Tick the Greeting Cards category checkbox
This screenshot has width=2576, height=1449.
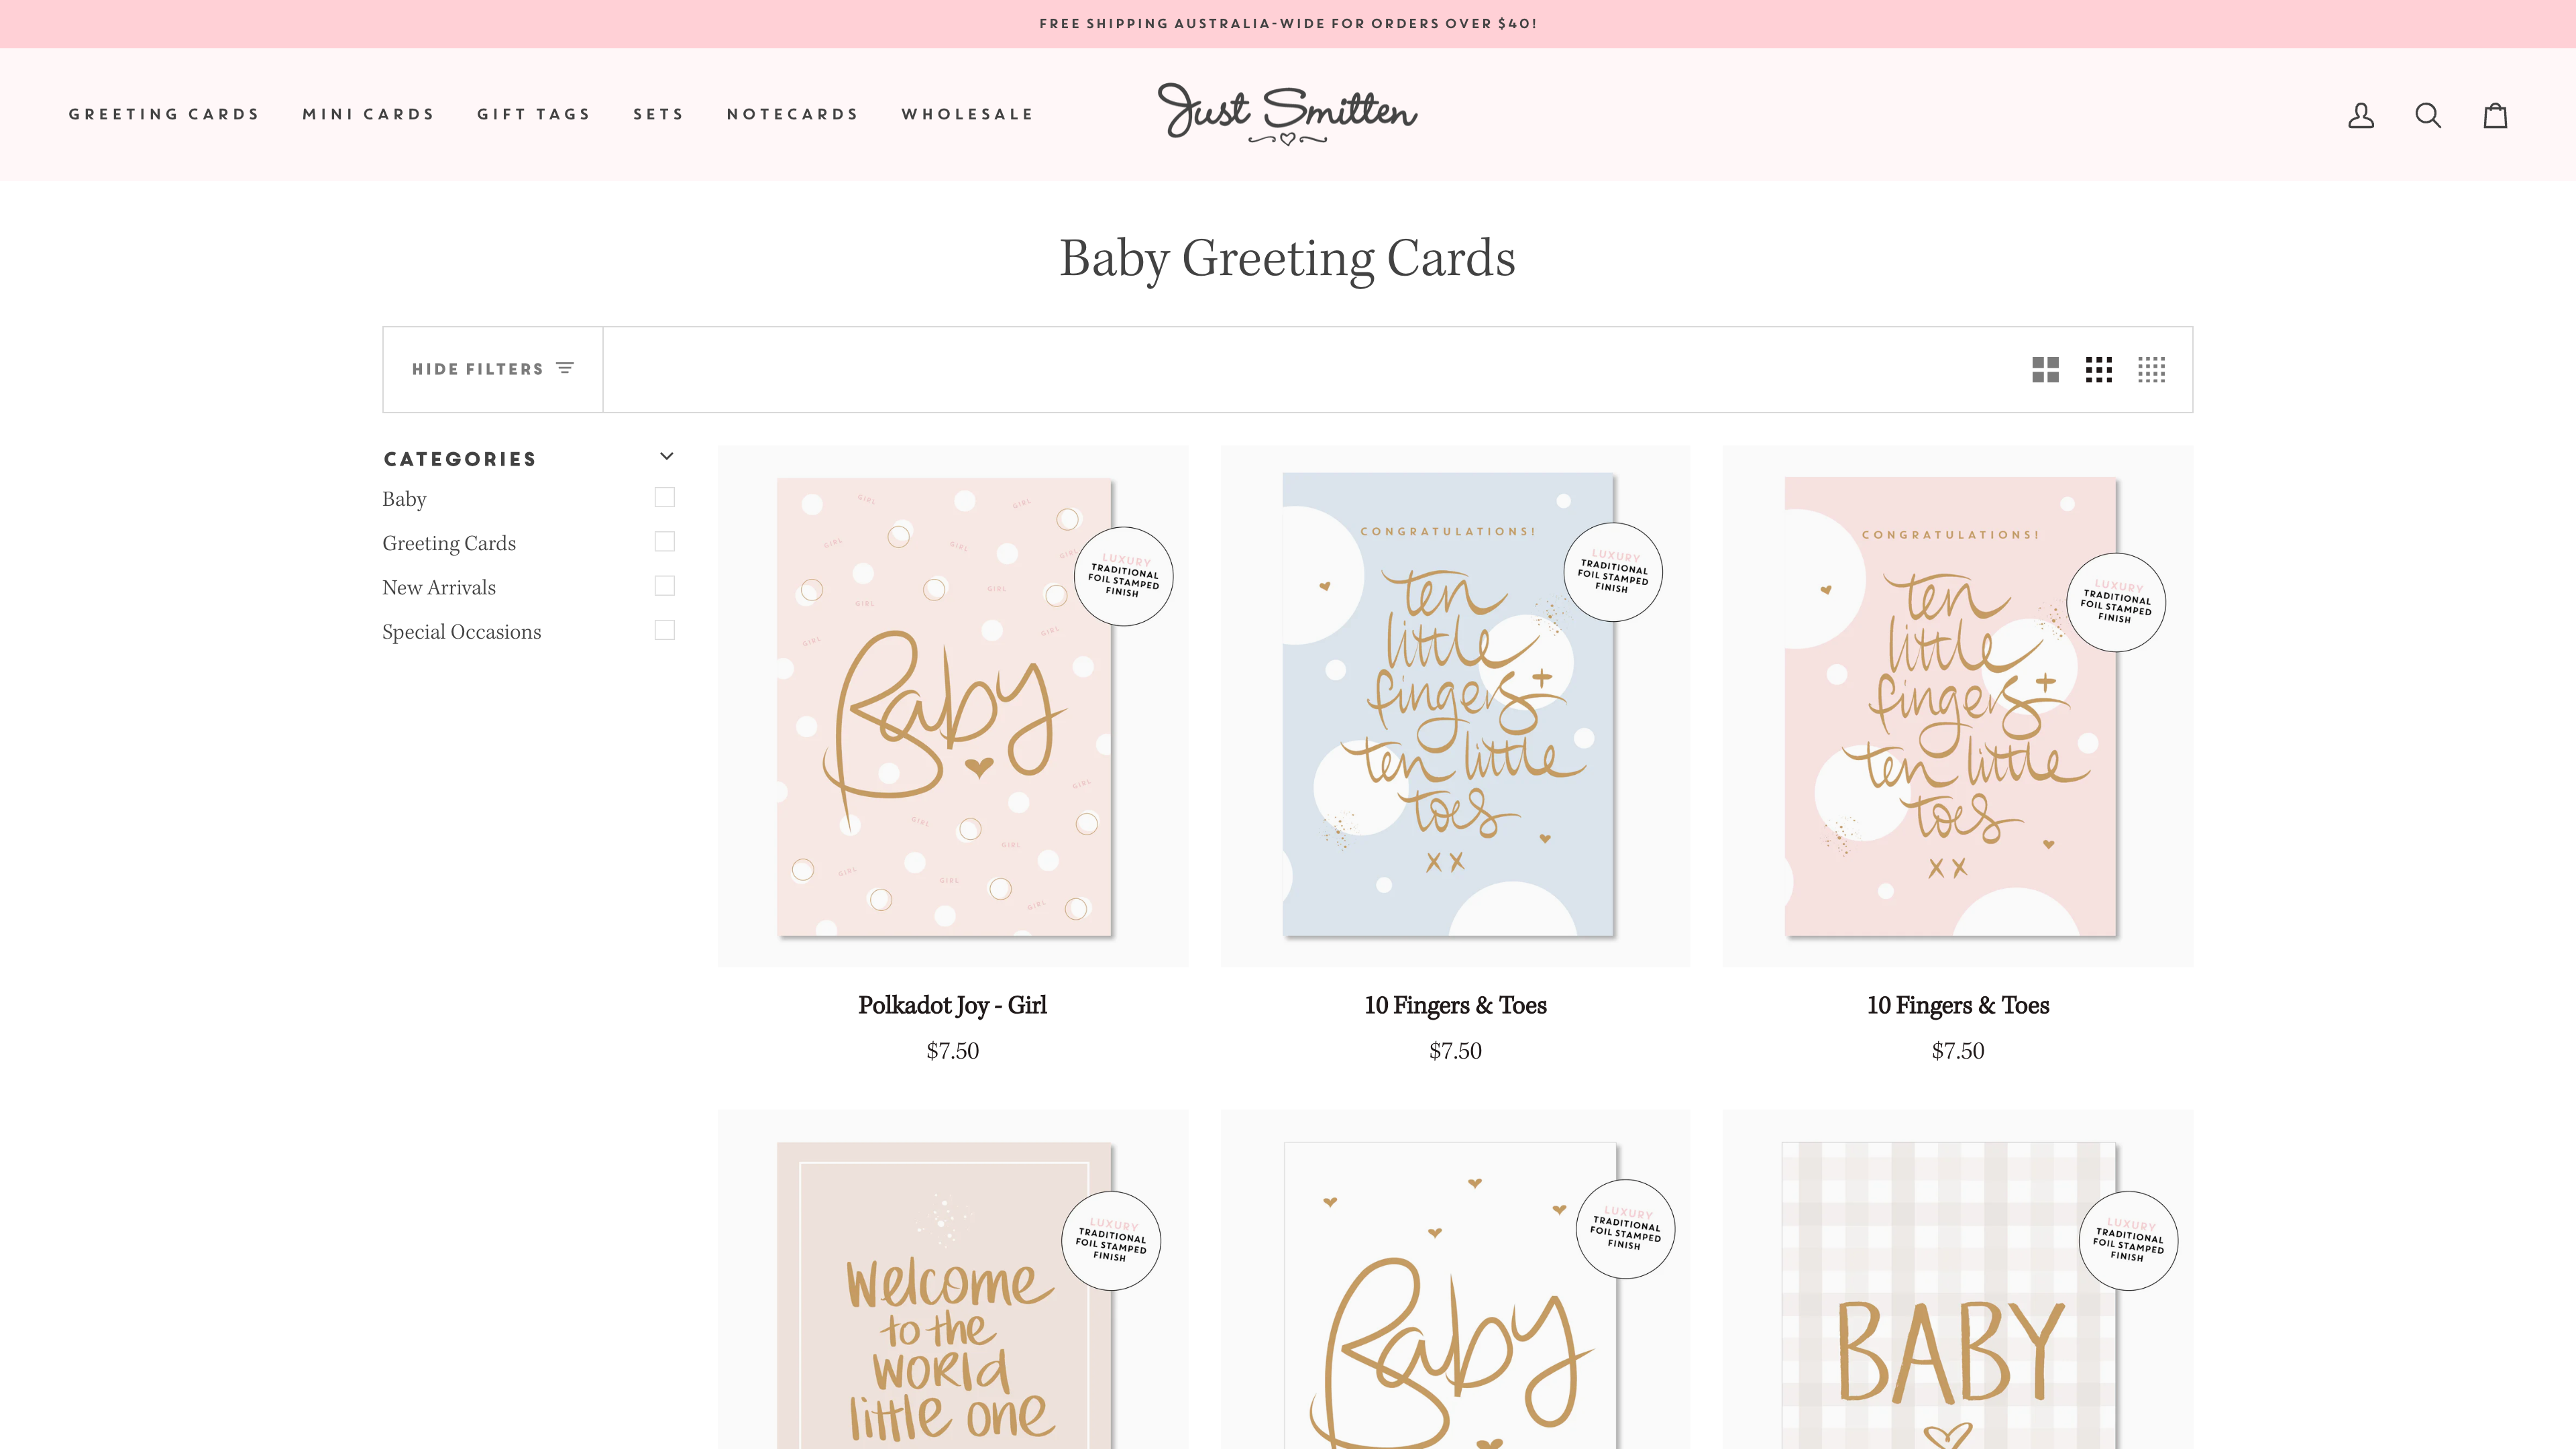coord(665,541)
